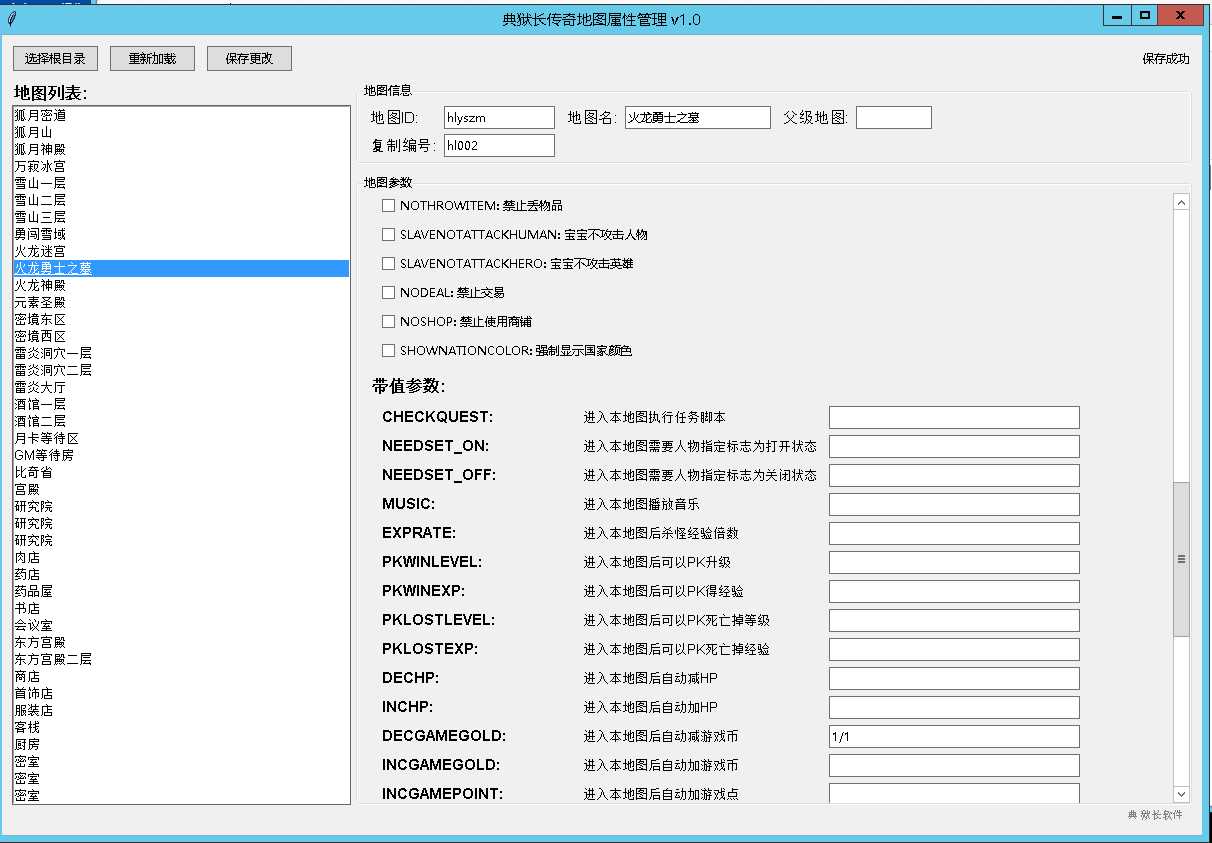Click the 复制编号 field containing hl002
Image resolution: width=1212 pixels, height=843 pixels.
click(498, 145)
